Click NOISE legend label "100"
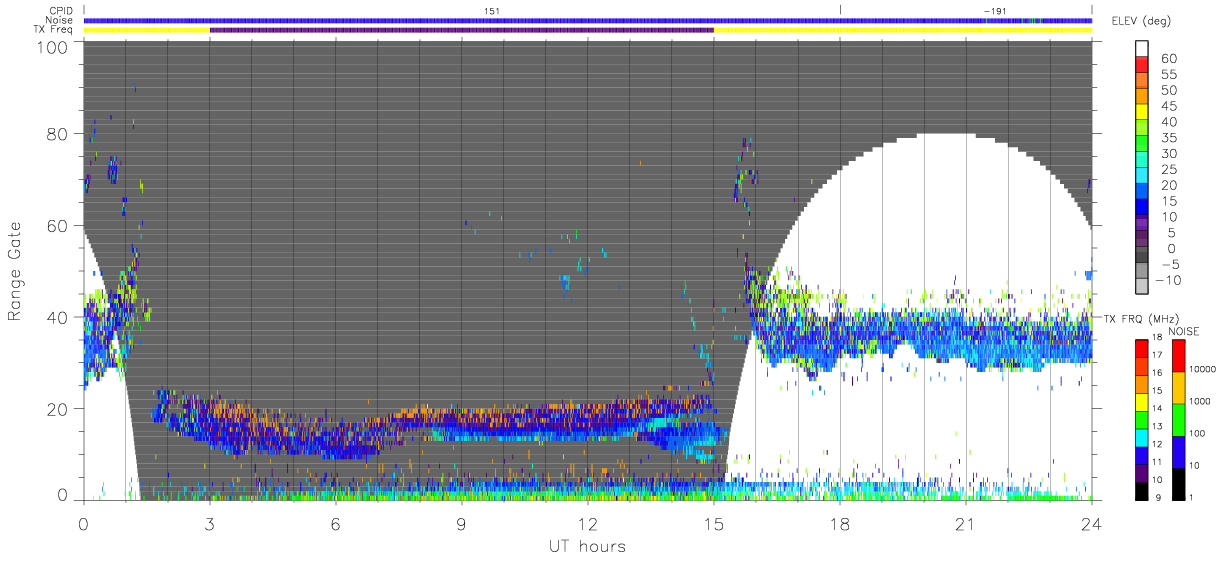 pos(1198,435)
